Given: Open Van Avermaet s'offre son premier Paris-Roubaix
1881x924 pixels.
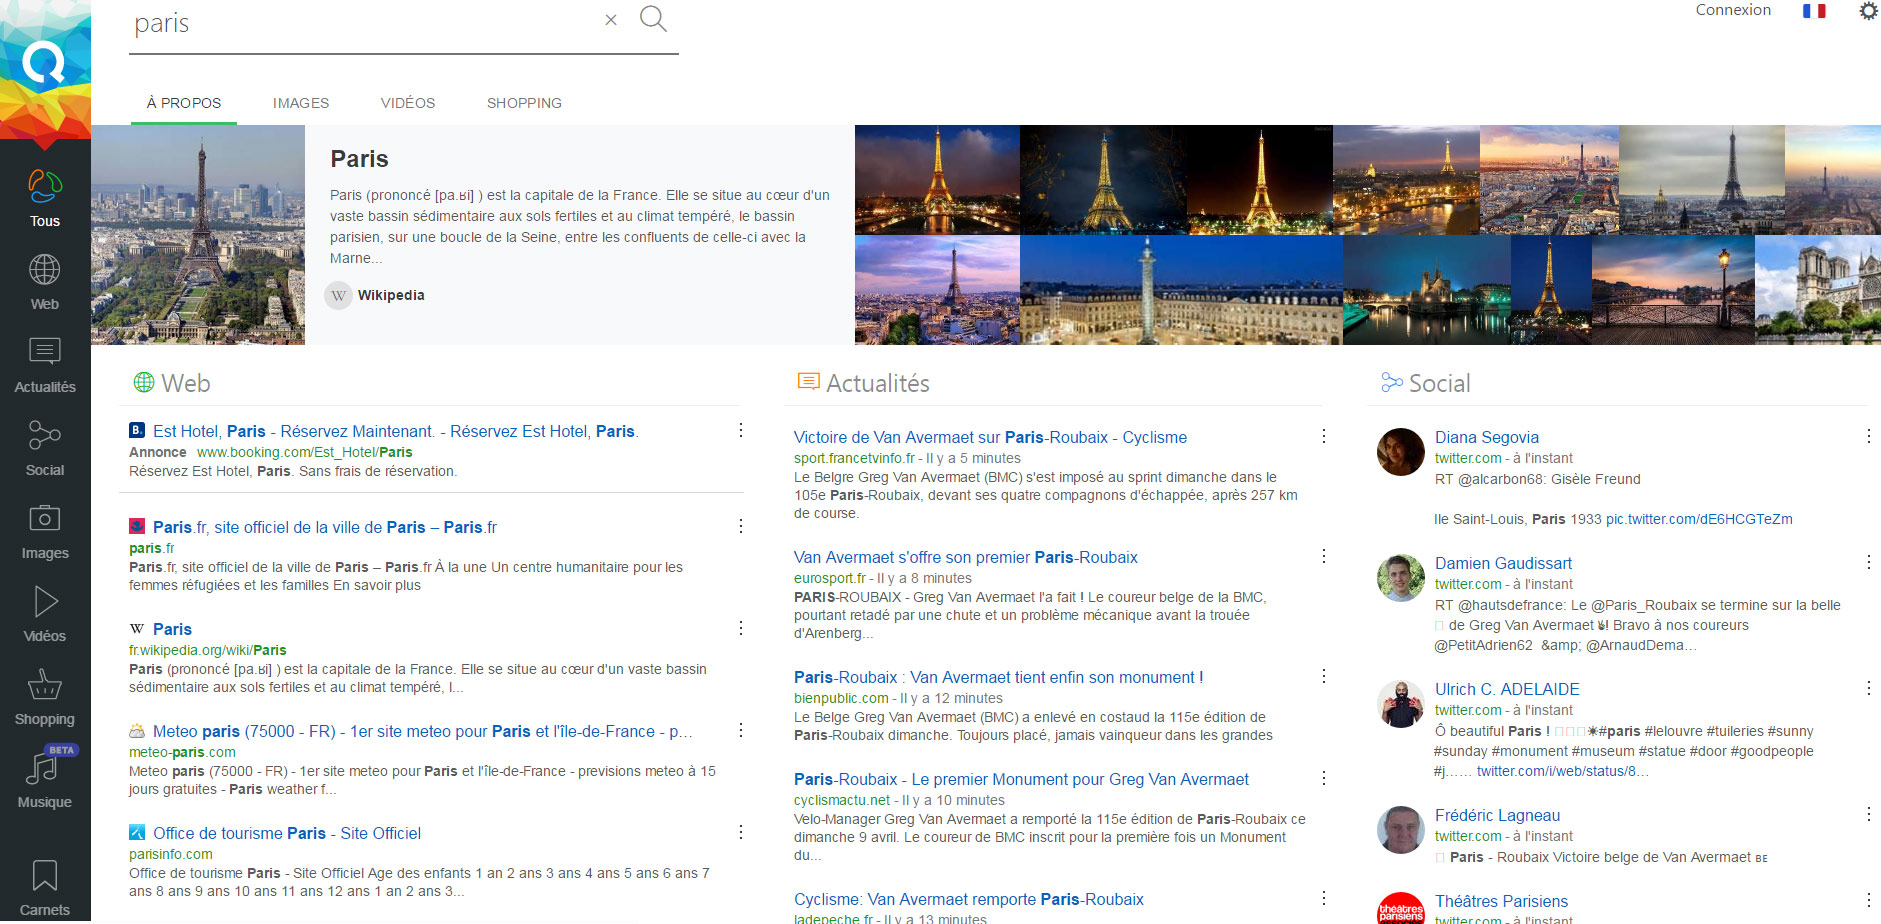Looking at the screenshot, I should [x=966, y=557].
